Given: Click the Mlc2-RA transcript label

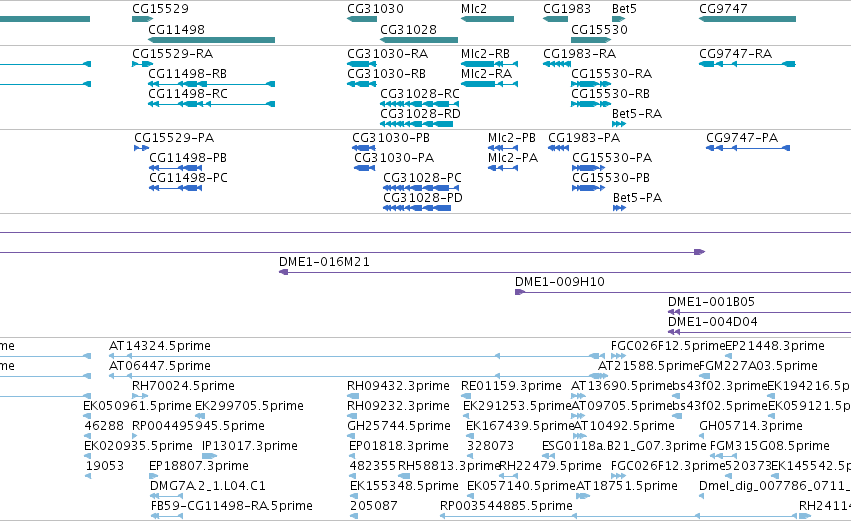Looking at the screenshot, I should pos(486,74).
